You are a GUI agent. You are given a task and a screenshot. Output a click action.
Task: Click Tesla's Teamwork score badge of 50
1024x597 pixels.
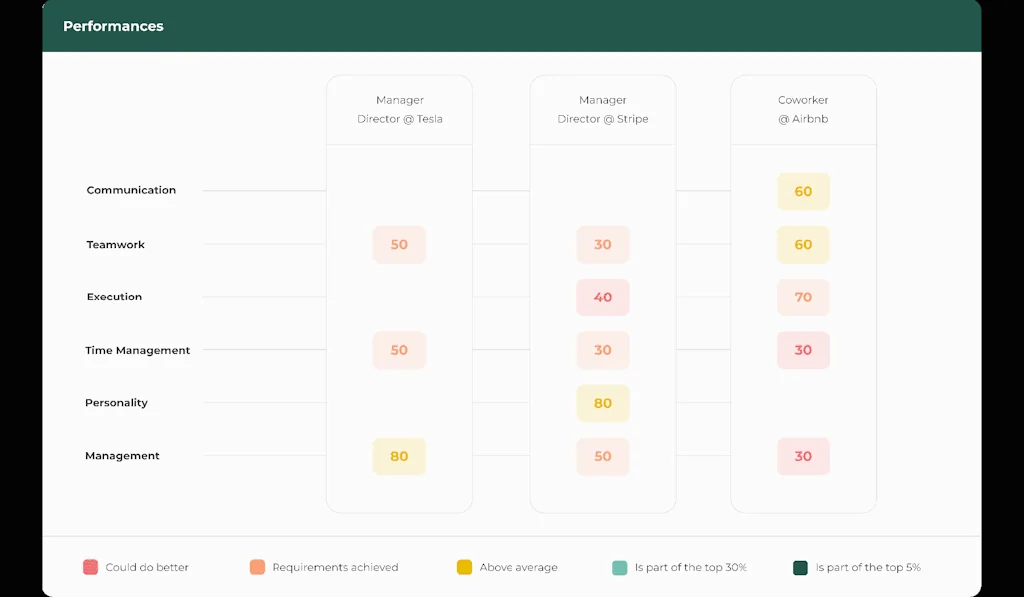pos(399,245)
